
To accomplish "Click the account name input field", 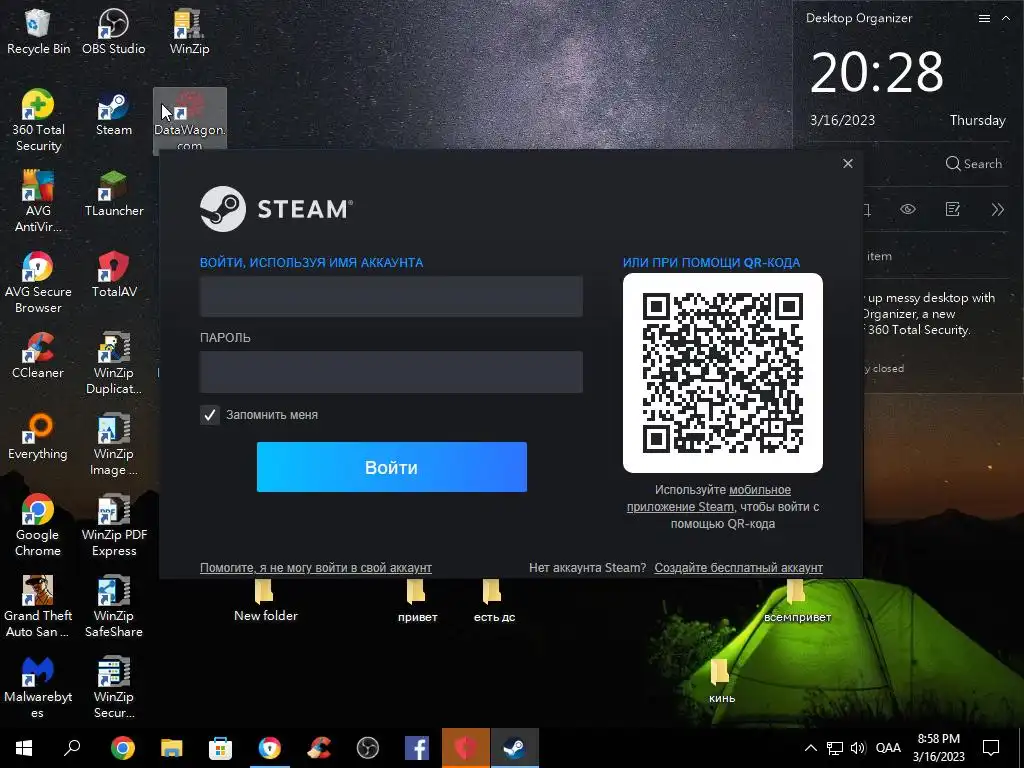I will tap(391, 296).
